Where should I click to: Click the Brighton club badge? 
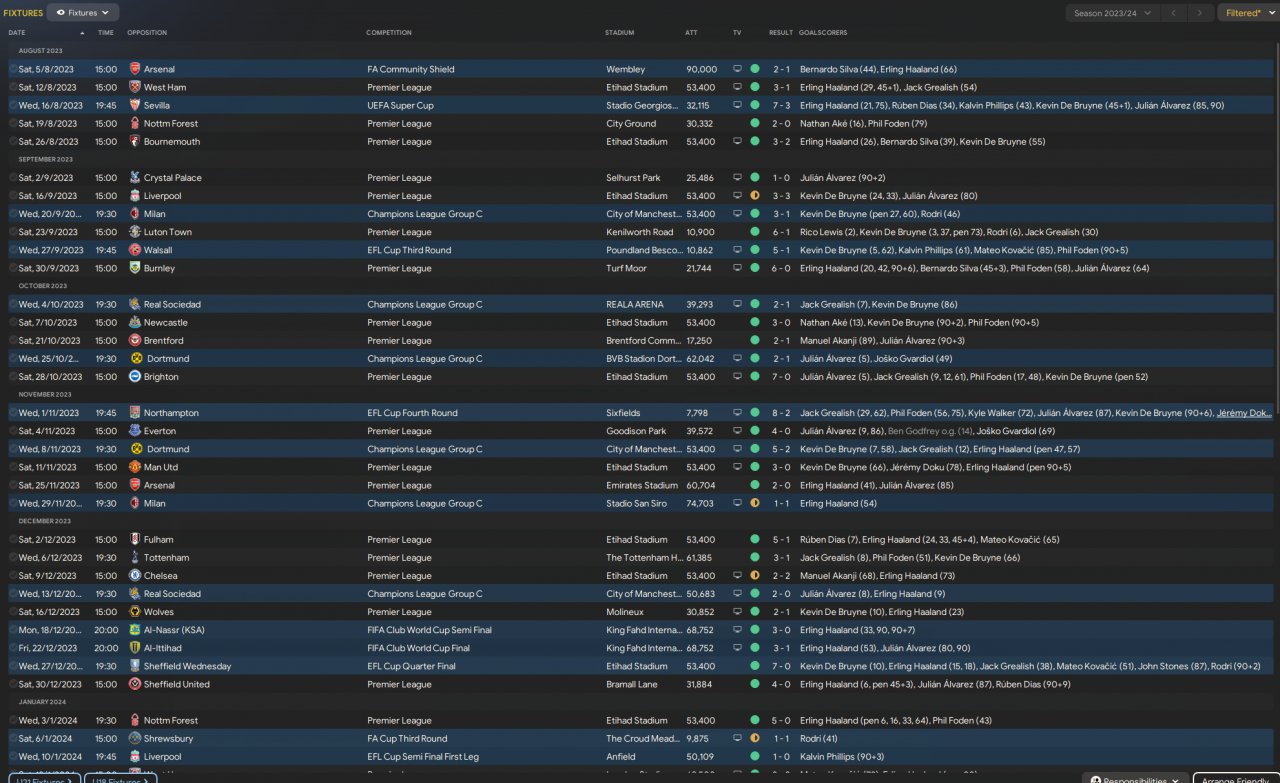coord(135,377)
